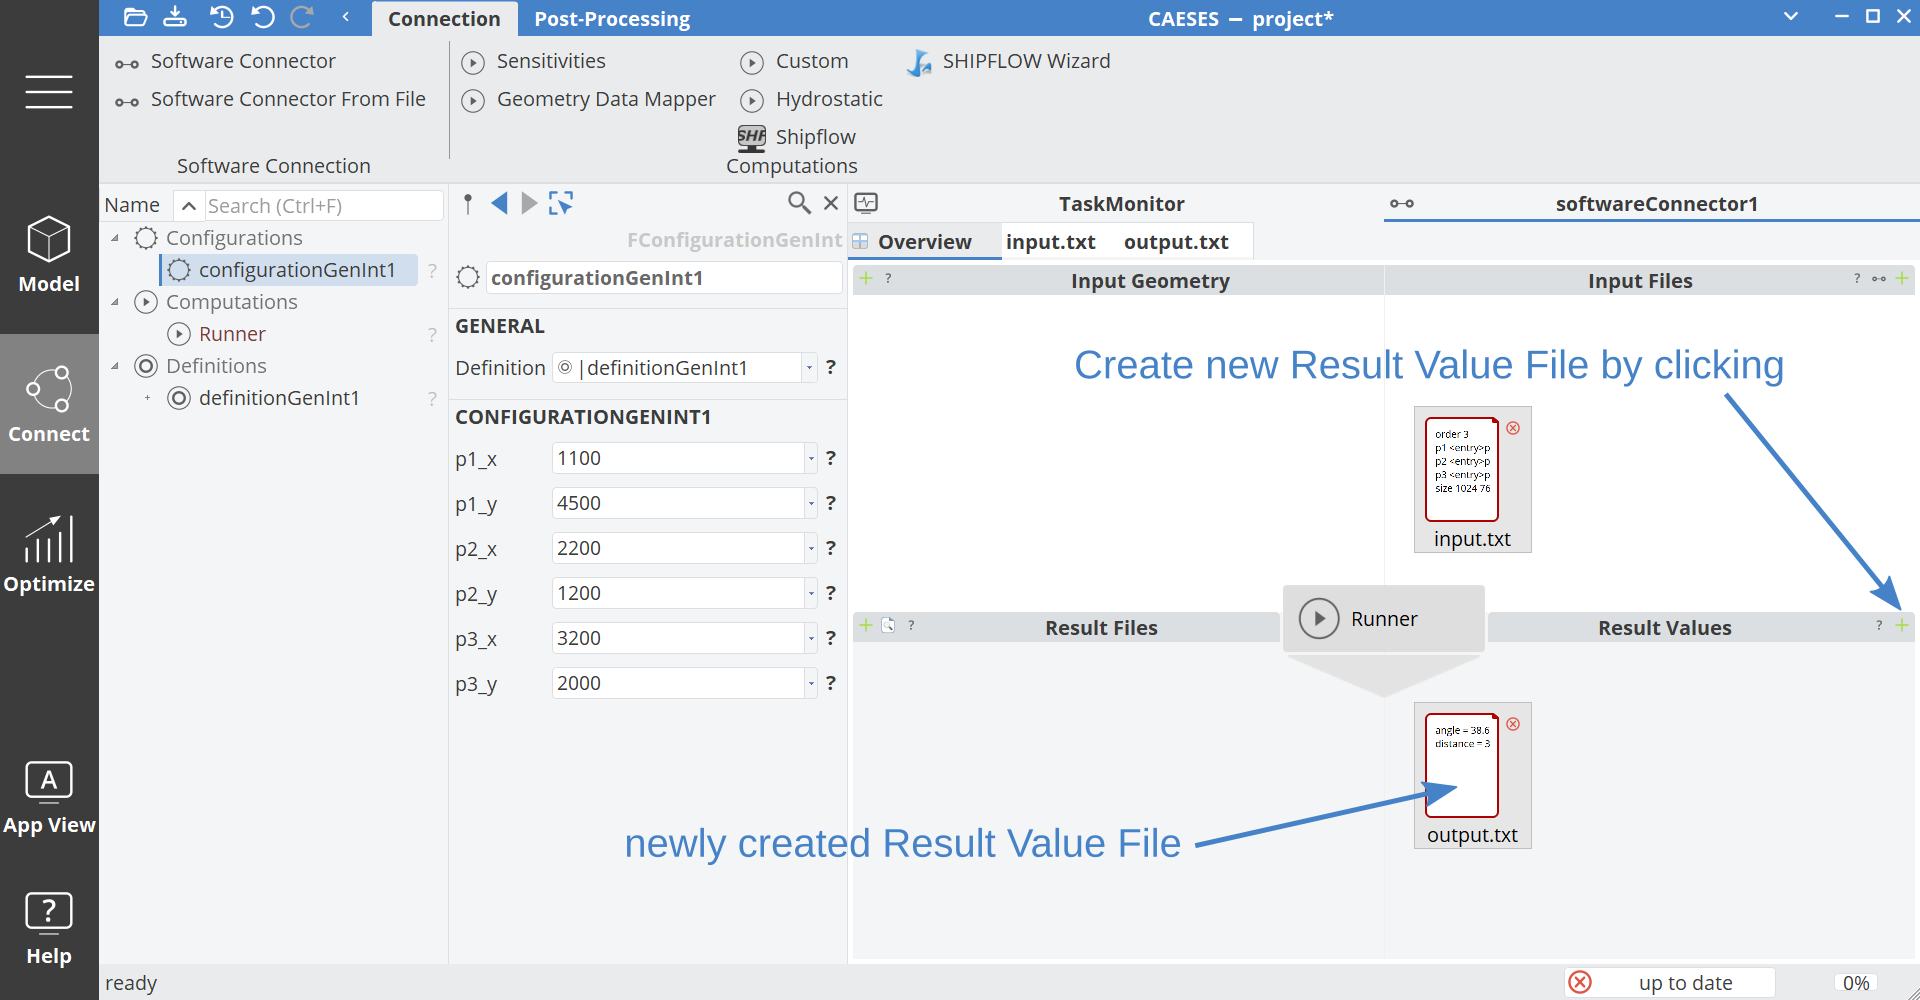The image size is (1920, 1000).
Task: Pin the object editor panel
Action: tap(468, 204)
